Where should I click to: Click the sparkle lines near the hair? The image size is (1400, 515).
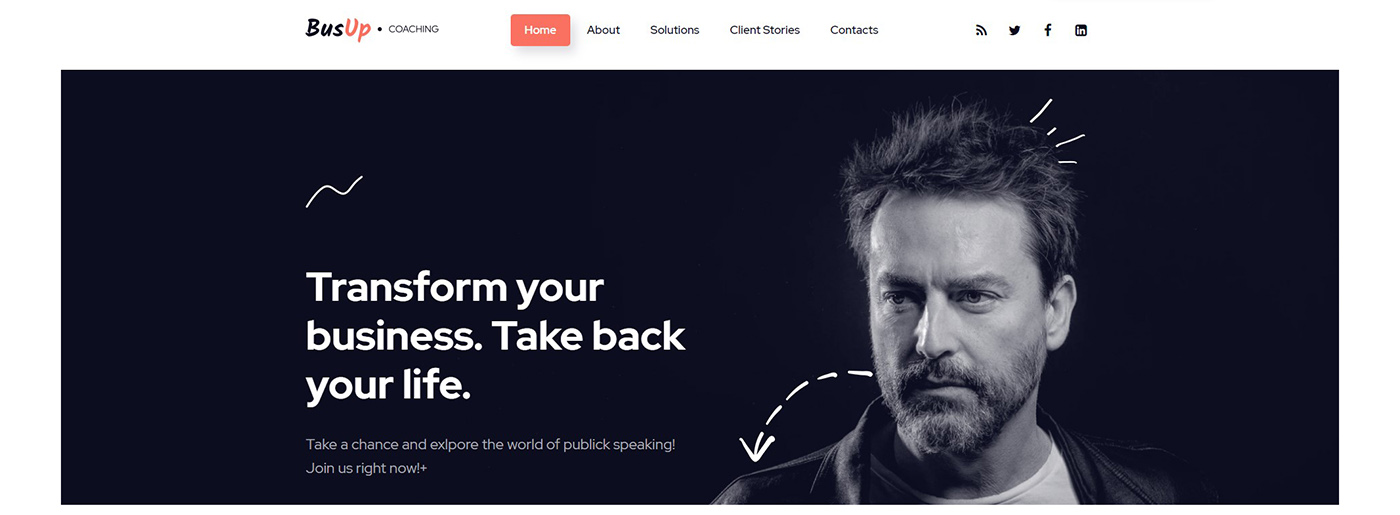1057,131
